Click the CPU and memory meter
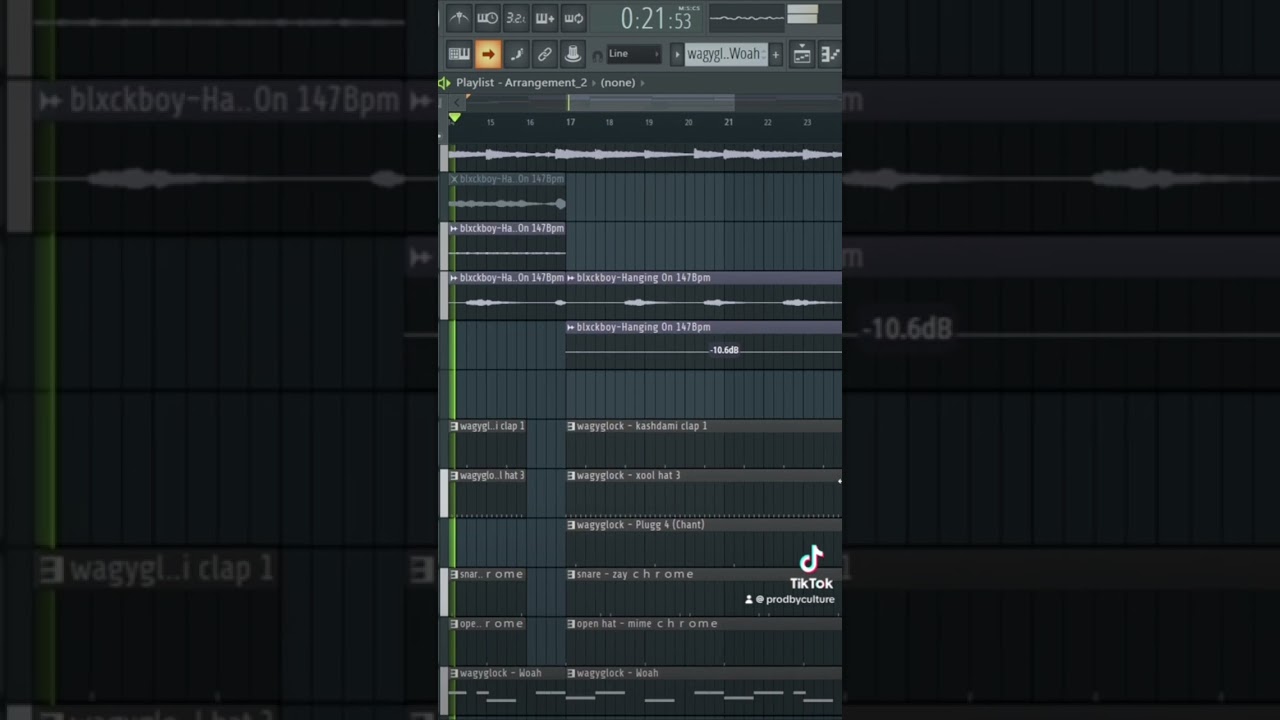Image resolution: width=1280 pixels, height=720 pixels. pos(803,14)
